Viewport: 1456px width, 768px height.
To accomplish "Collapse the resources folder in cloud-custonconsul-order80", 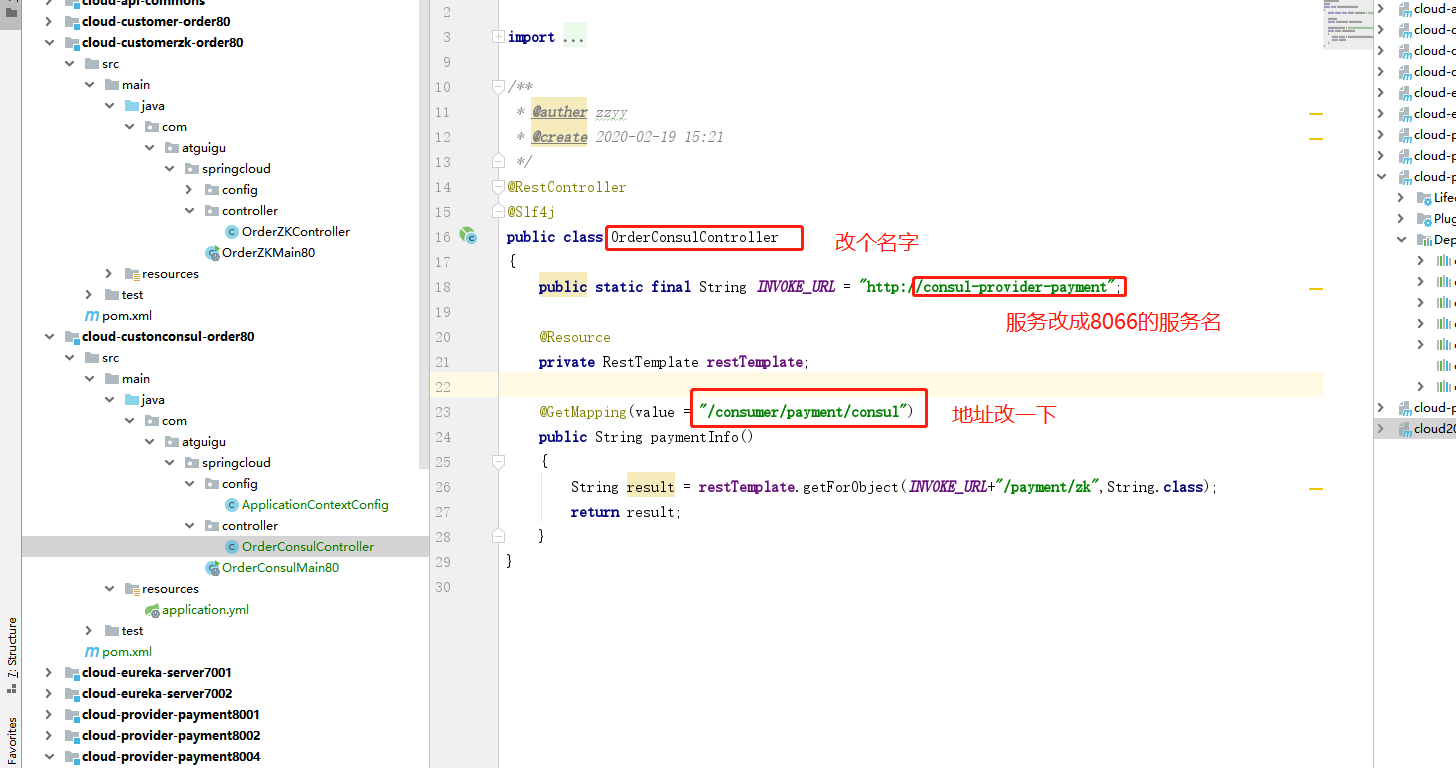I will tap(109, 589).
